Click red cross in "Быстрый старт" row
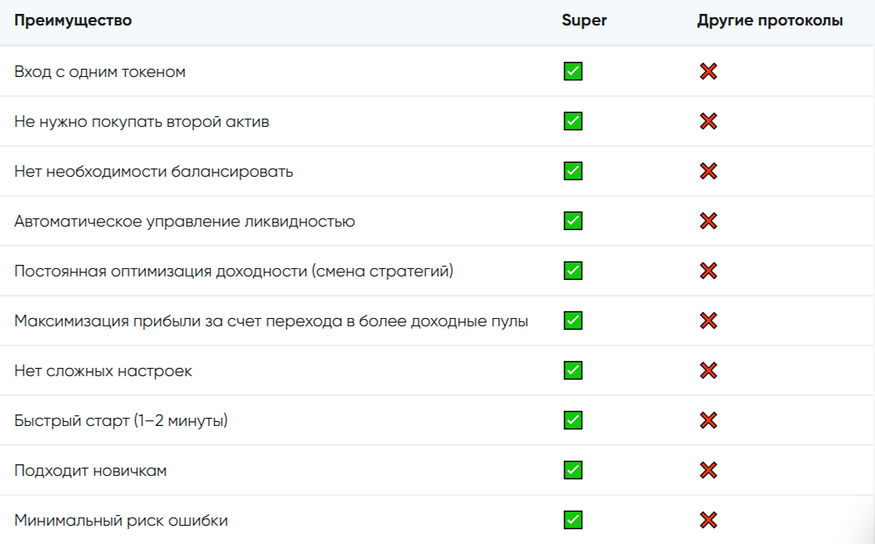The image size is (875, 544). click(708, 420)
